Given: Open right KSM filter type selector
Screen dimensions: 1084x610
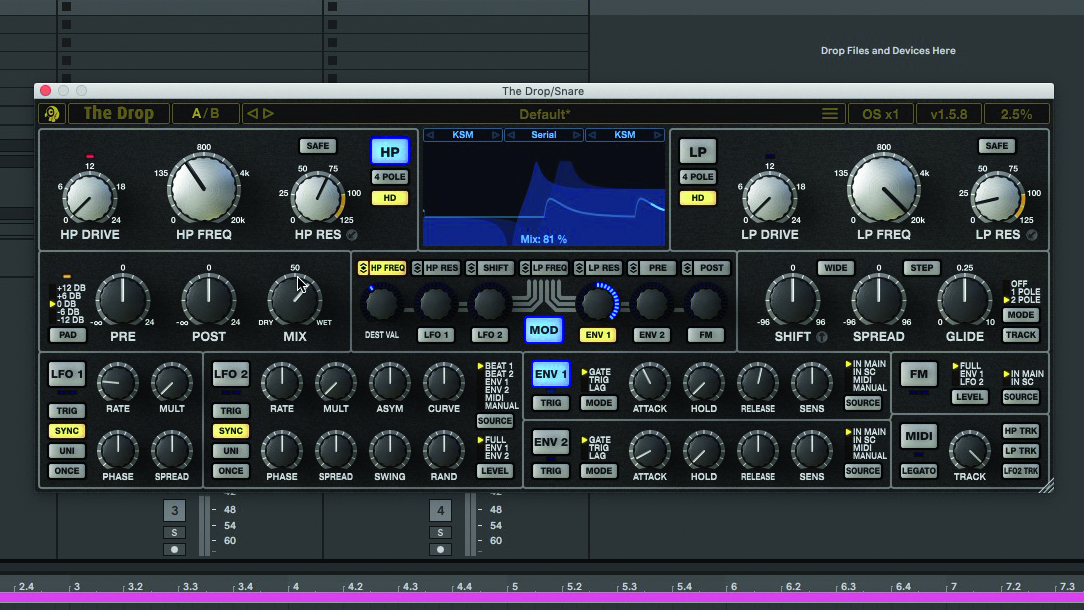Looking at the screenshot, I should (624, 135).
